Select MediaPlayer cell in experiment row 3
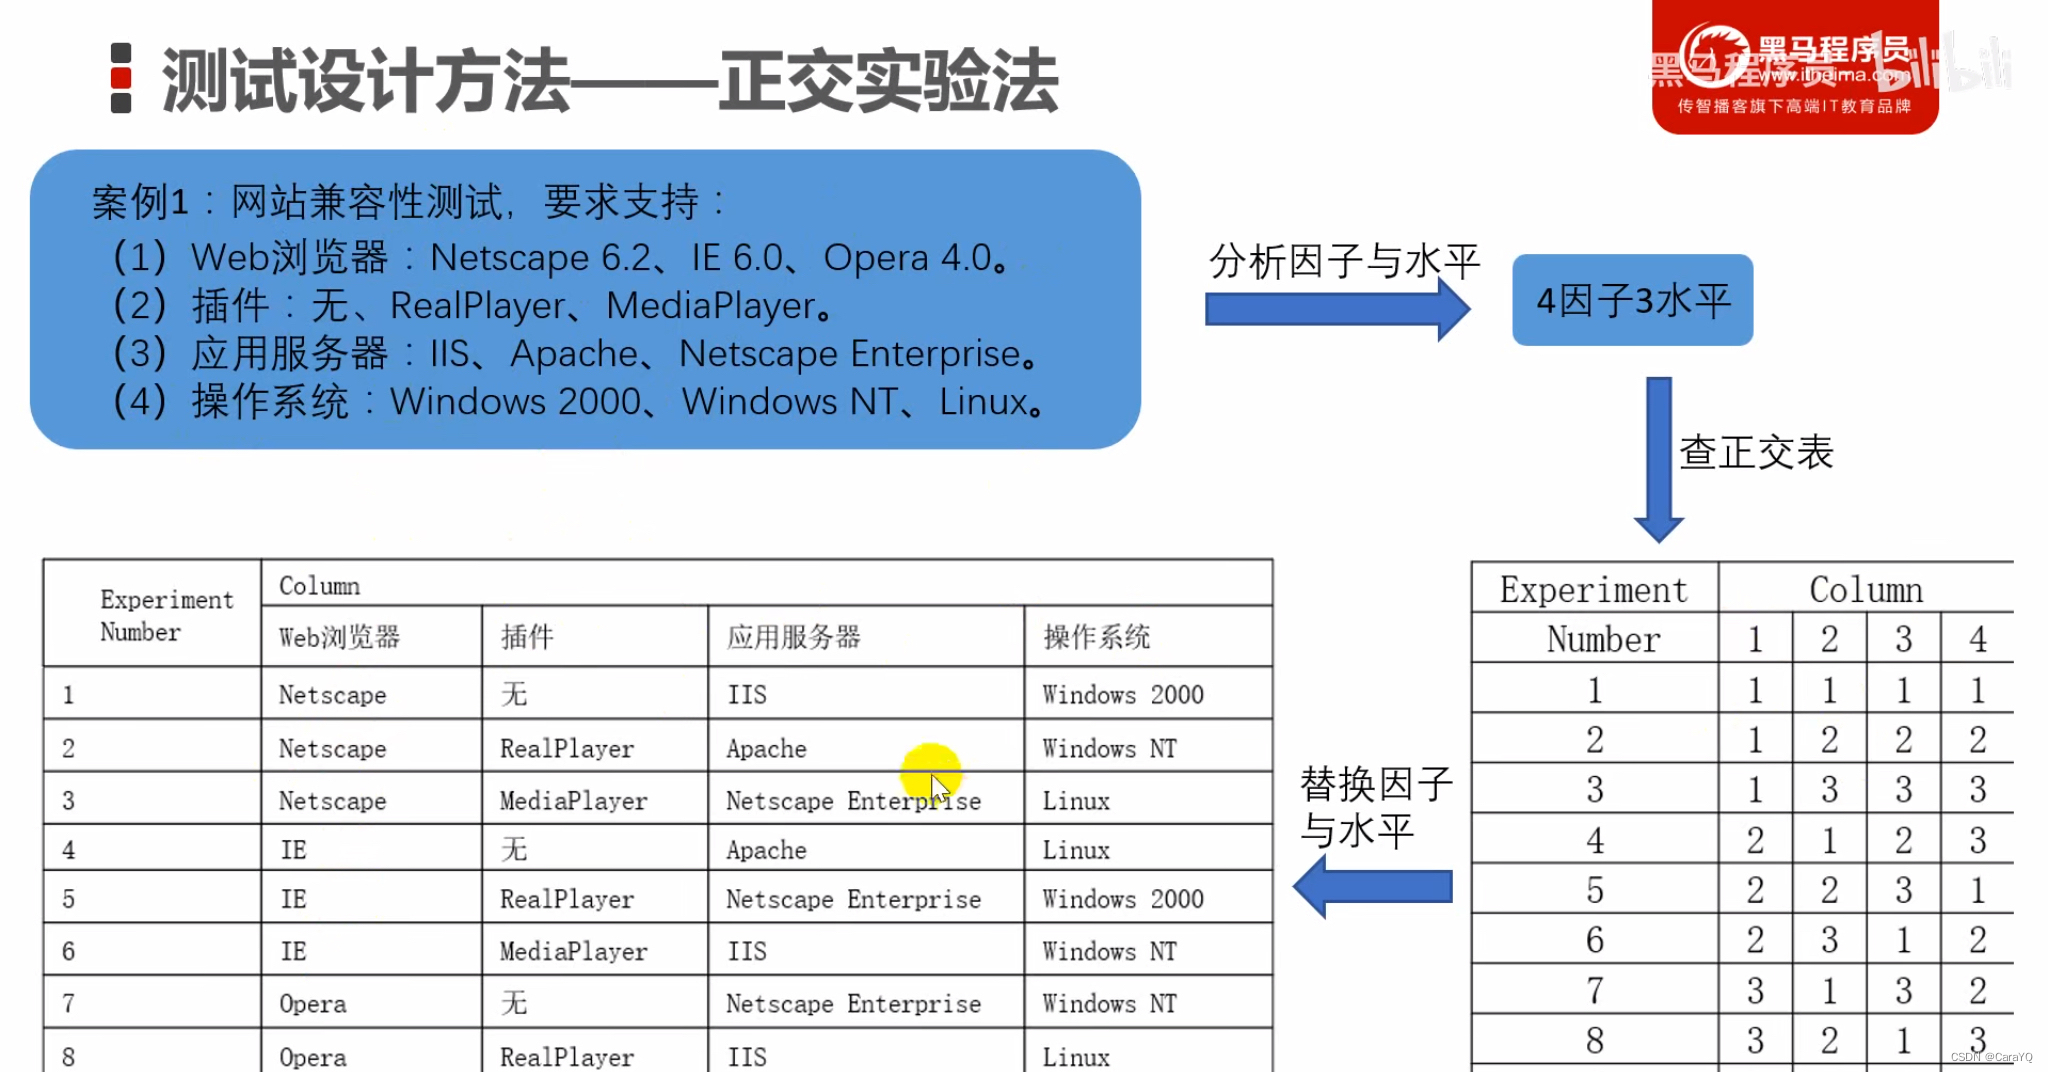The height and width of the screenshot is (1072, 2048). click(594, 799)
